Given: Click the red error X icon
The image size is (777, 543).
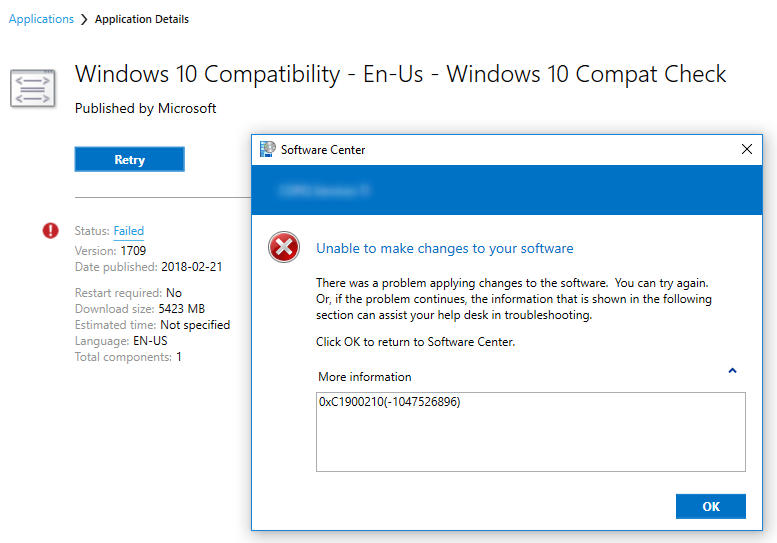Looking at the screenshot, I should click(284, 247).
